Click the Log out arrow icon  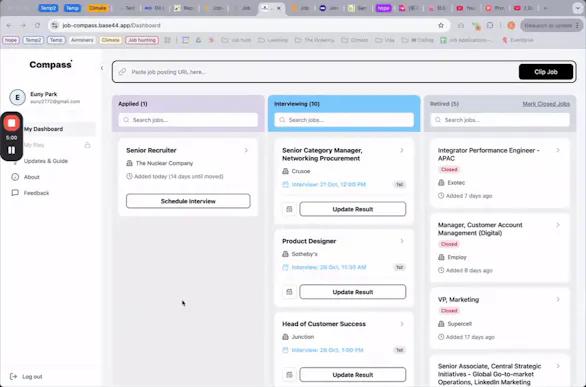(x=13, y=377)
